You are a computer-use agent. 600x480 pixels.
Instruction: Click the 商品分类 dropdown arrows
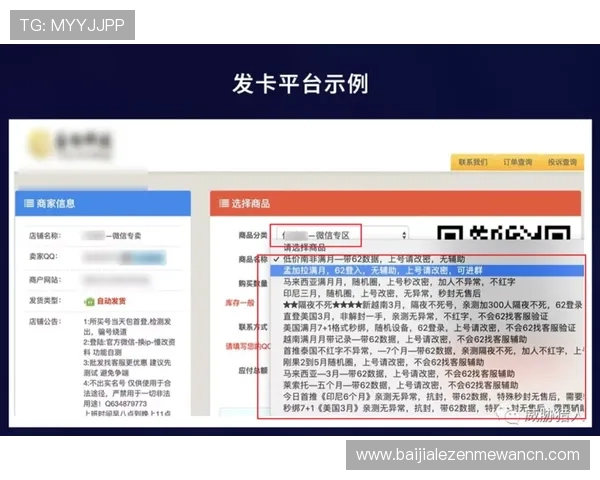coord(404,235)
